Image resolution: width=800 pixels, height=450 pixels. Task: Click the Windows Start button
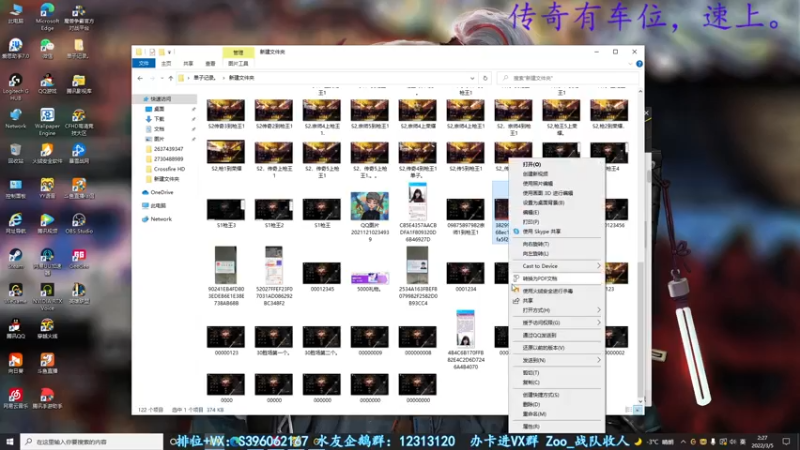coord(10,441)
